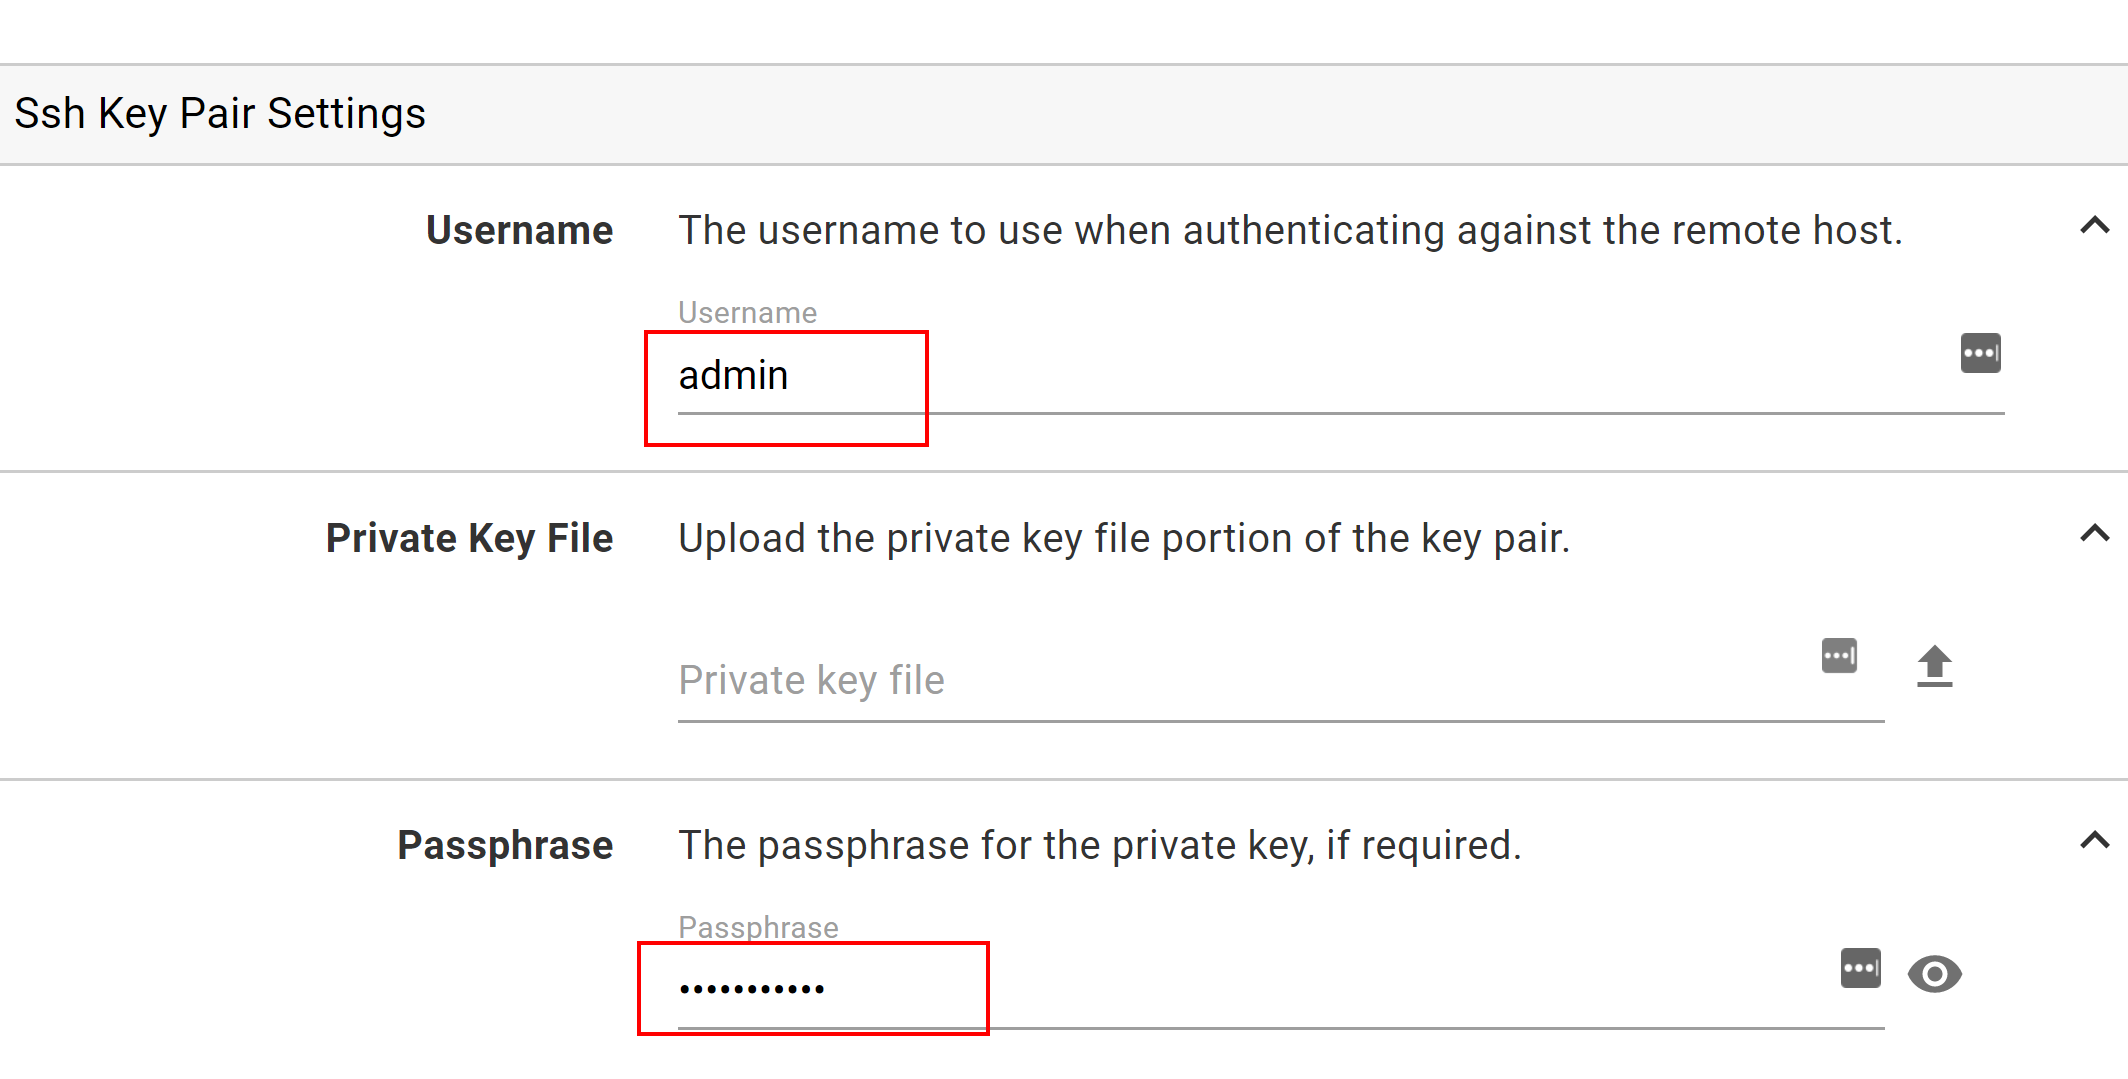Click the Username bold label

point(519,230)
